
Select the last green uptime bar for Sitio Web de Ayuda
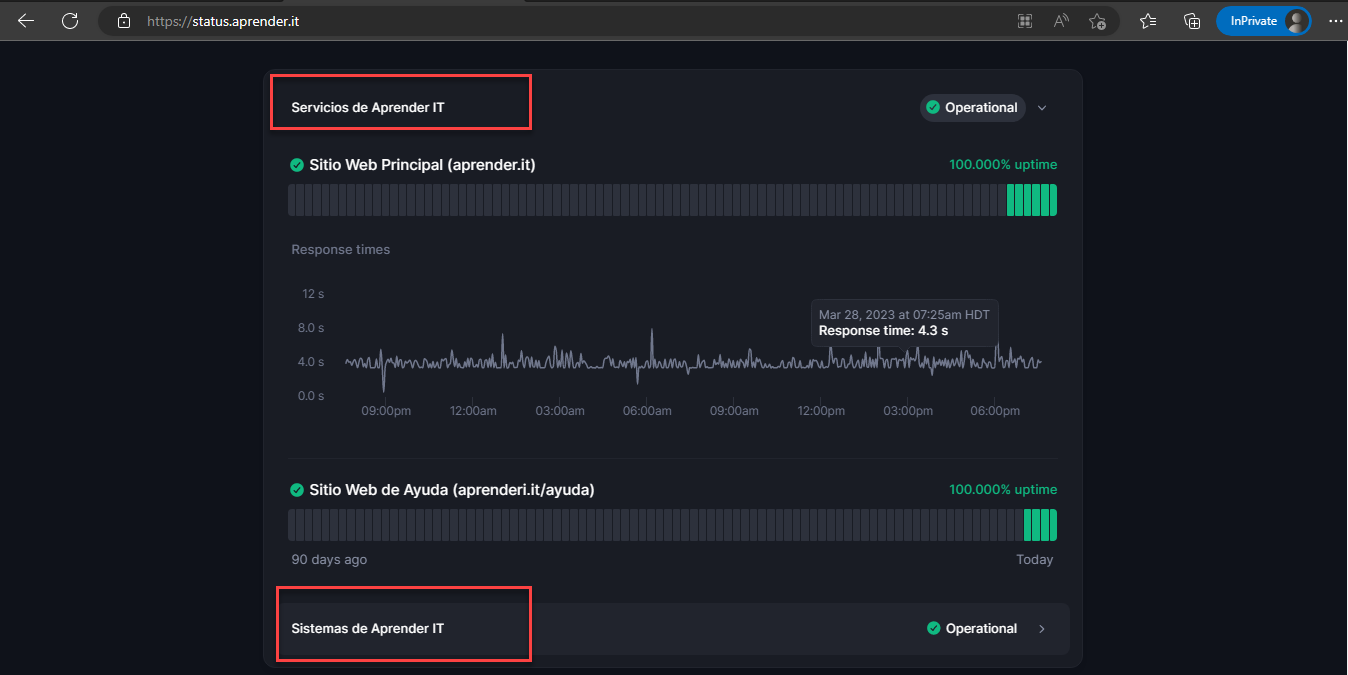click(1053, 525)
